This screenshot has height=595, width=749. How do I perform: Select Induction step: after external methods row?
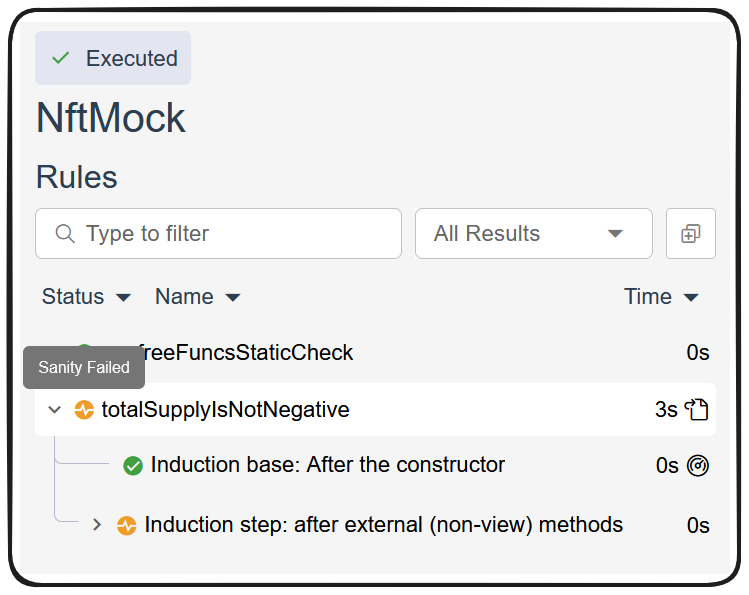pyautogui.click(x=383, y=525)
